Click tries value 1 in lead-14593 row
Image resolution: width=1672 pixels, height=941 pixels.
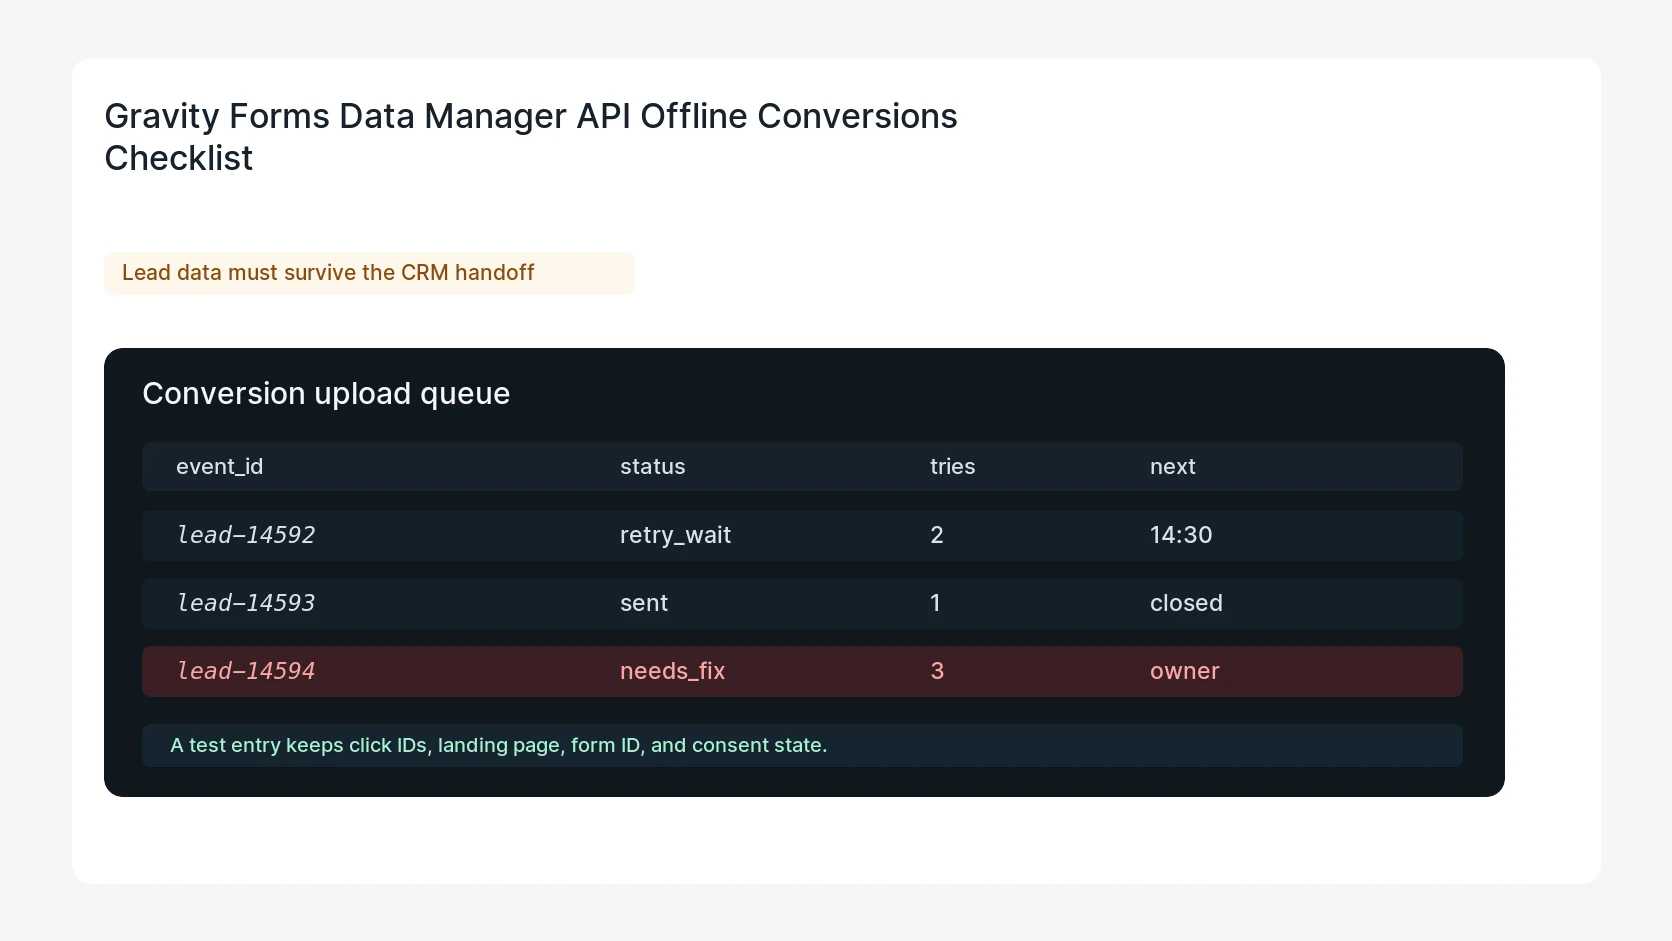[x=935, y=603]
